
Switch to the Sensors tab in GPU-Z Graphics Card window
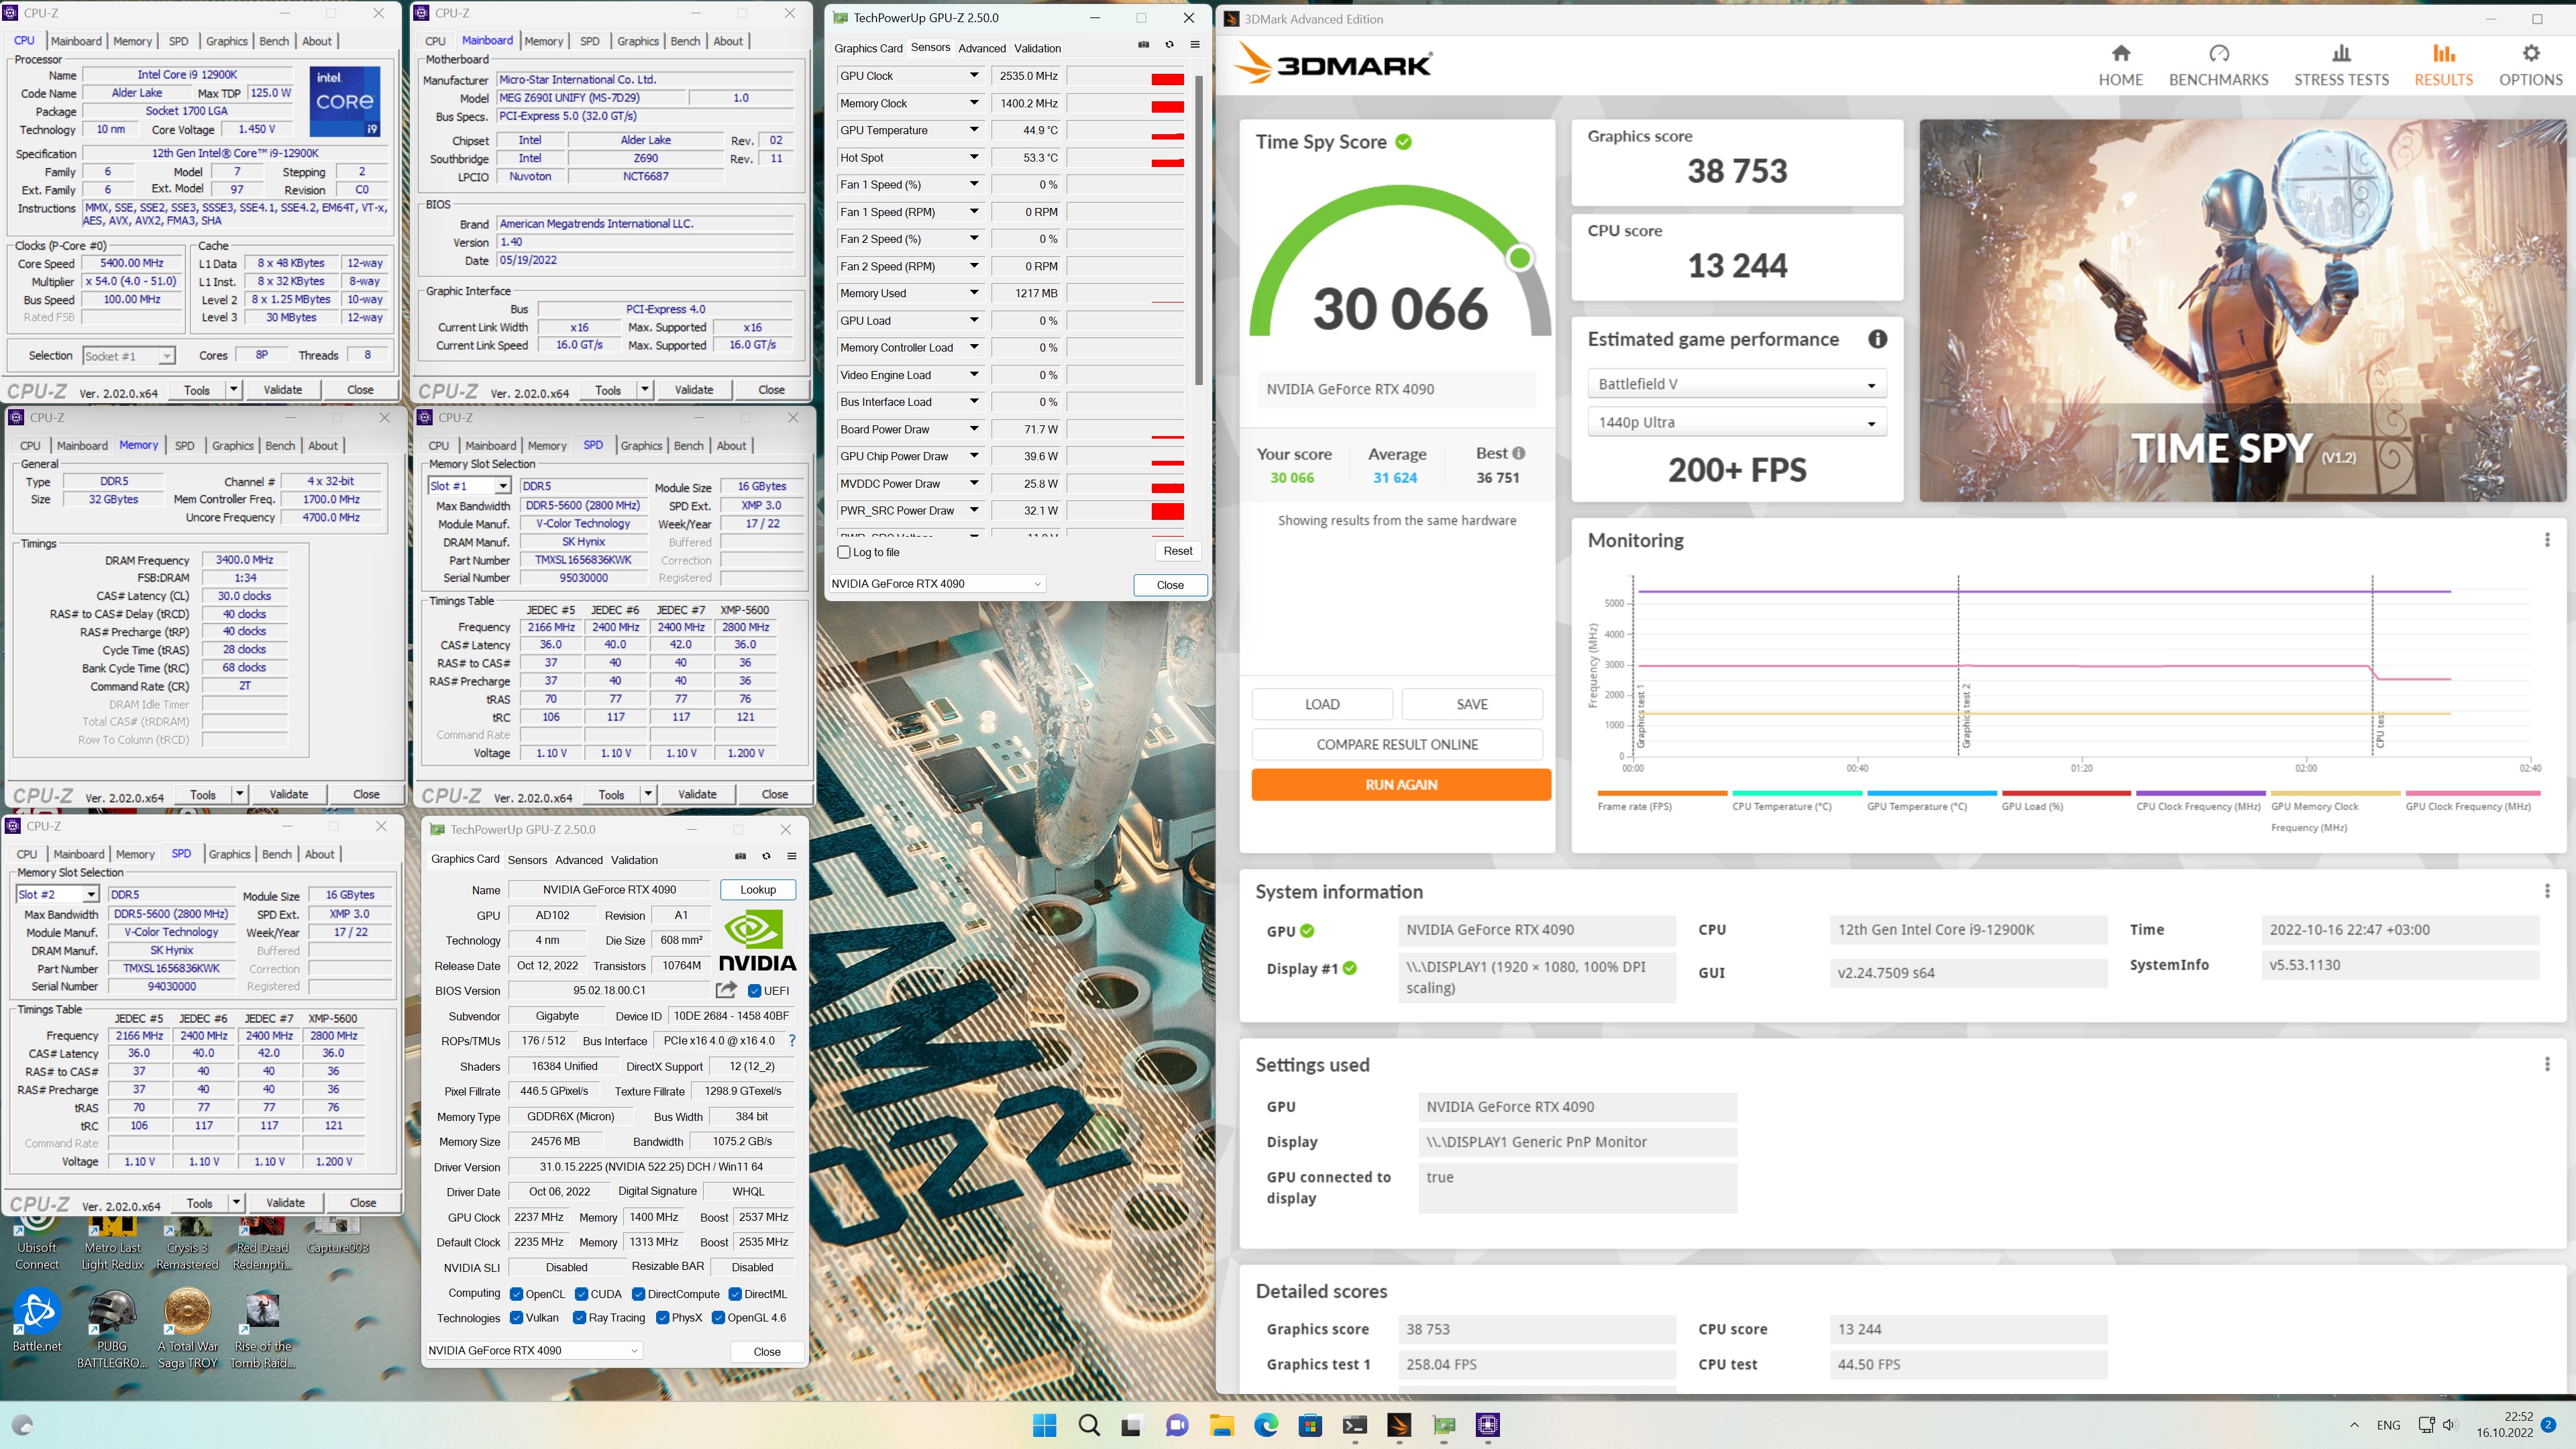527,859
